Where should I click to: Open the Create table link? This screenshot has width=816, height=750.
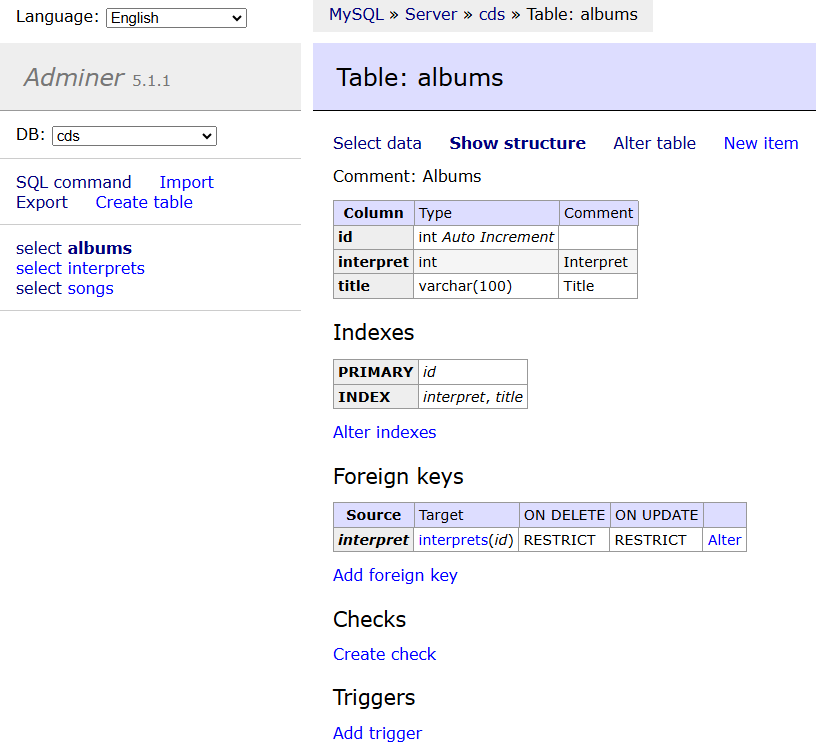(x=144, y=202)
